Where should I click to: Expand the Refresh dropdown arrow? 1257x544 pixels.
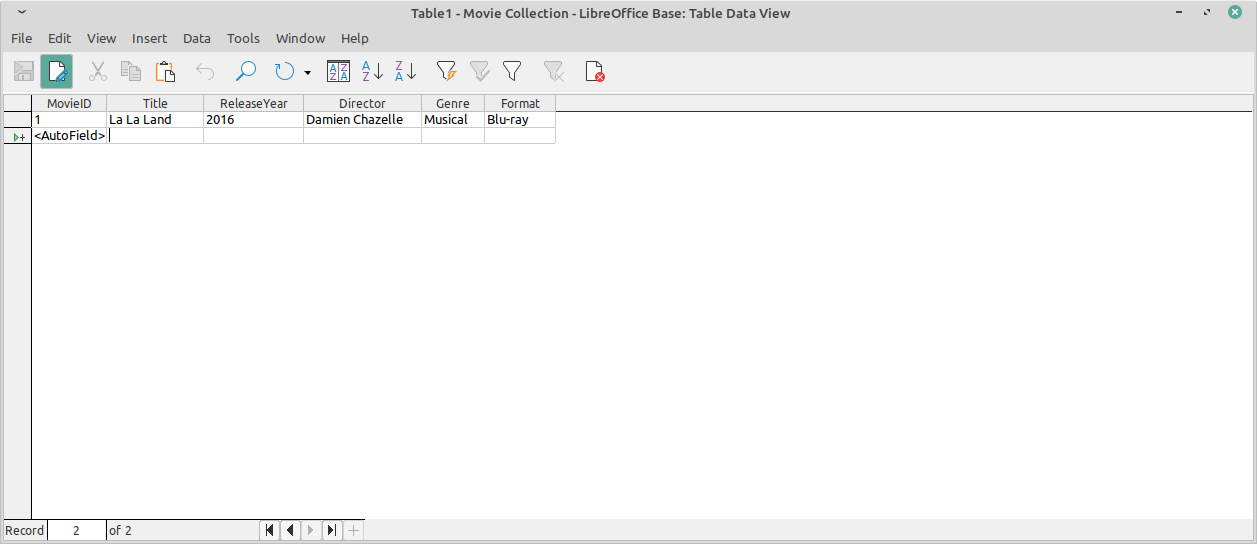click(307, 72)
